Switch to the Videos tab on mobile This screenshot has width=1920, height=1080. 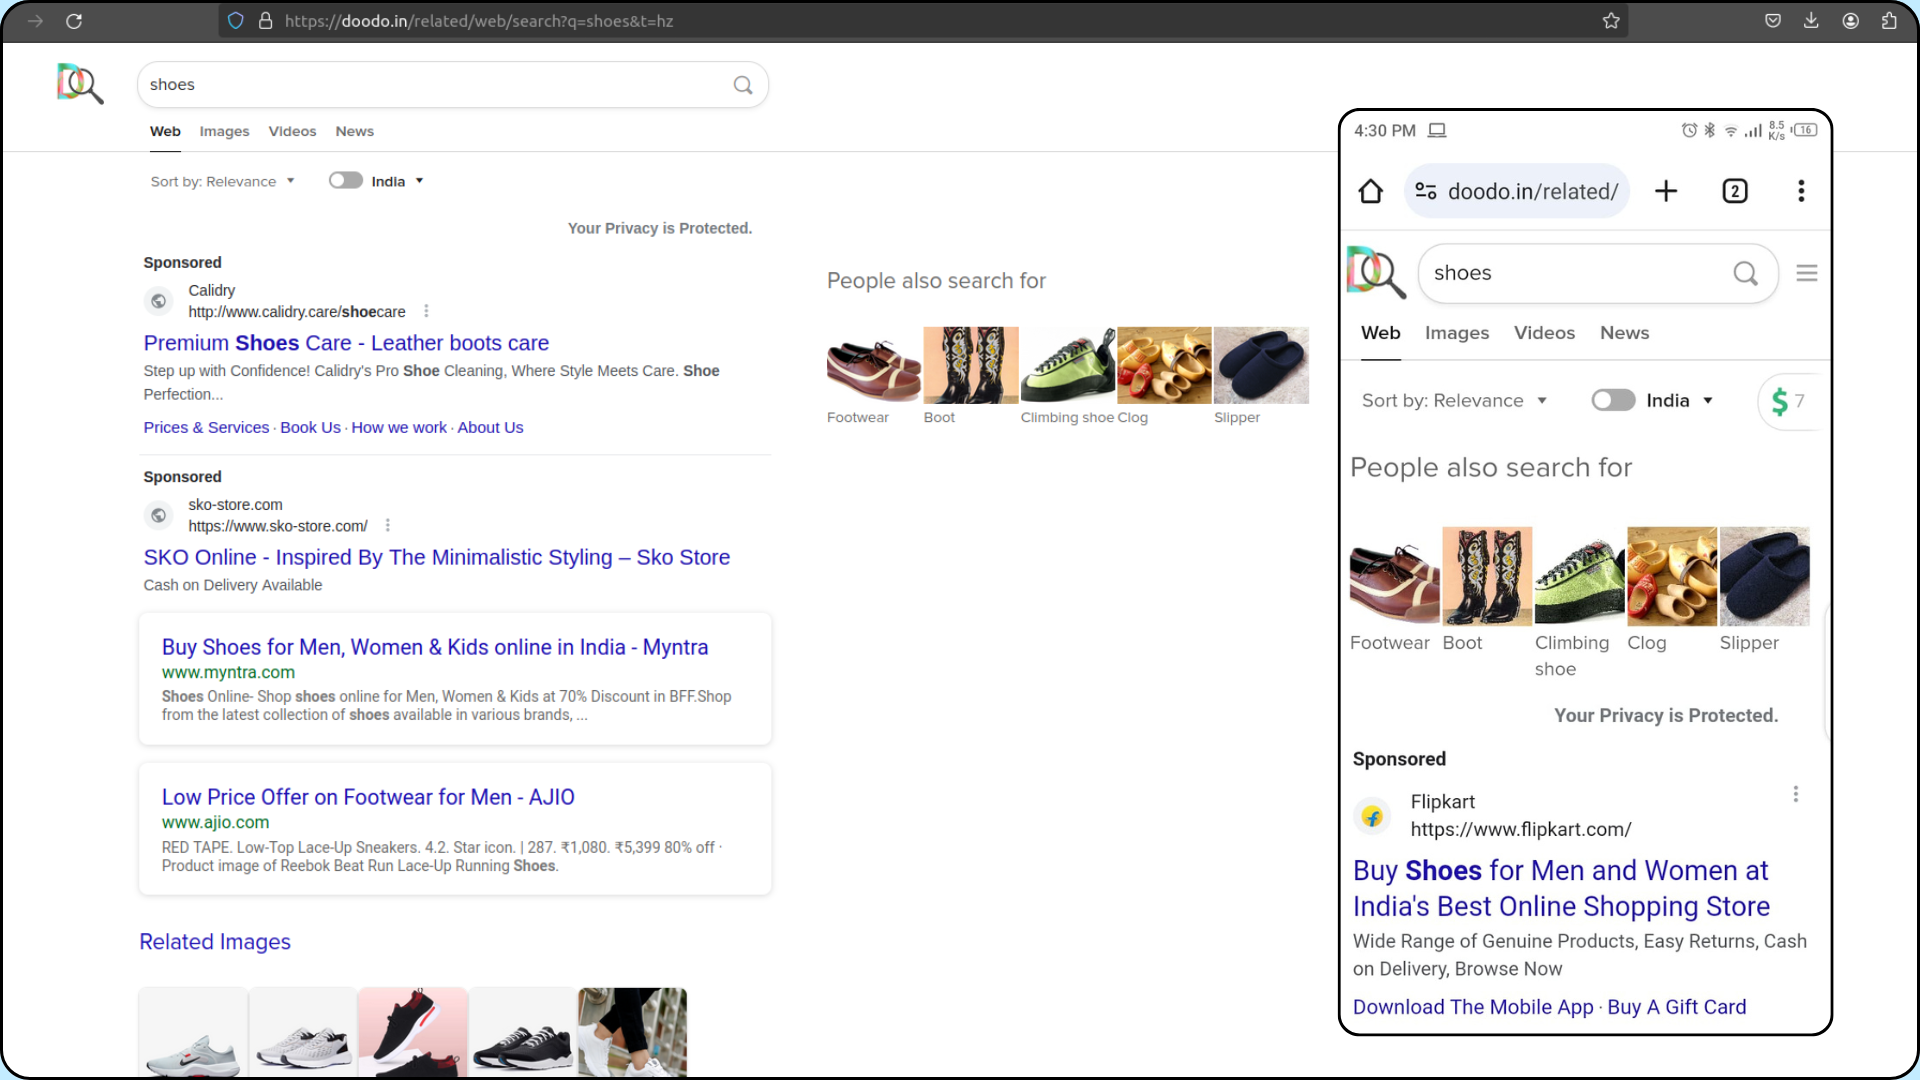coord(1544,333)
